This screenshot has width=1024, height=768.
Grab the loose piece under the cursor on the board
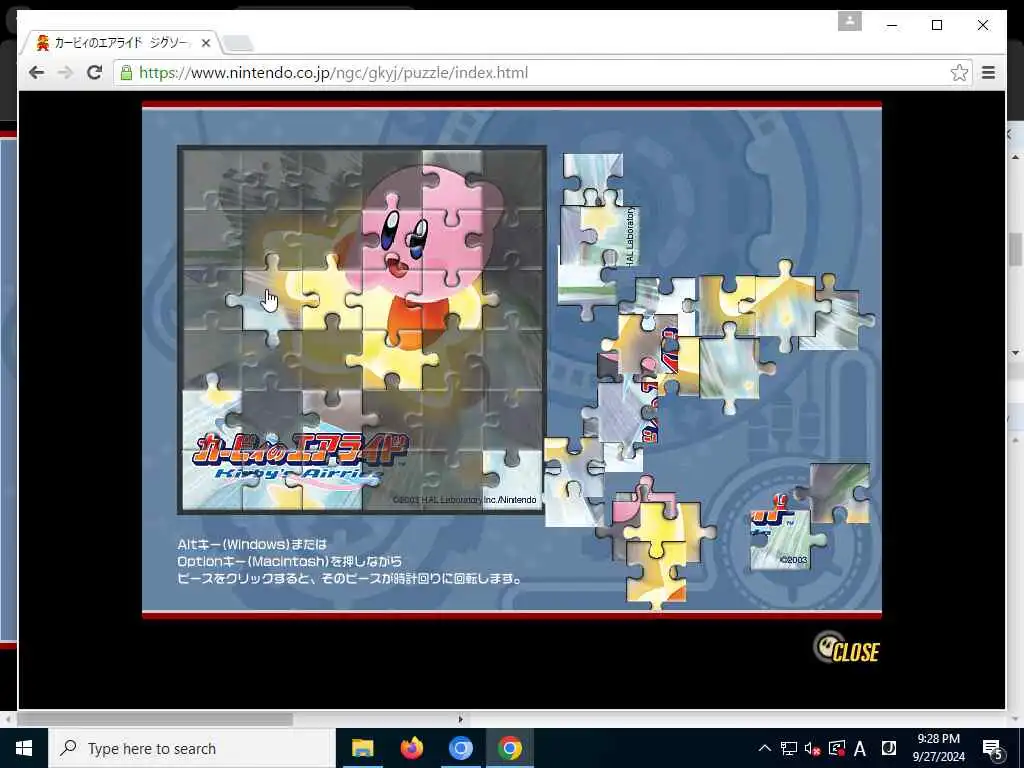tap(272, 302)
